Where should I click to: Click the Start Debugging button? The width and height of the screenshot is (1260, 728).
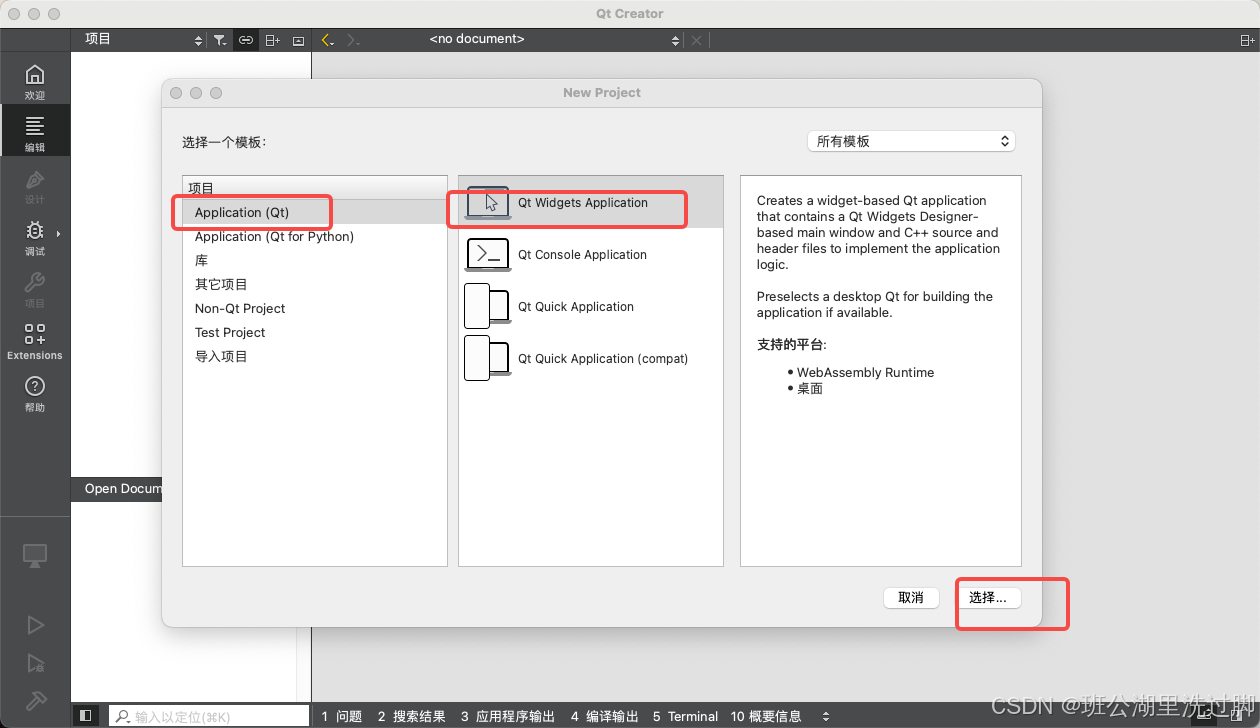(x=35, y=663)
